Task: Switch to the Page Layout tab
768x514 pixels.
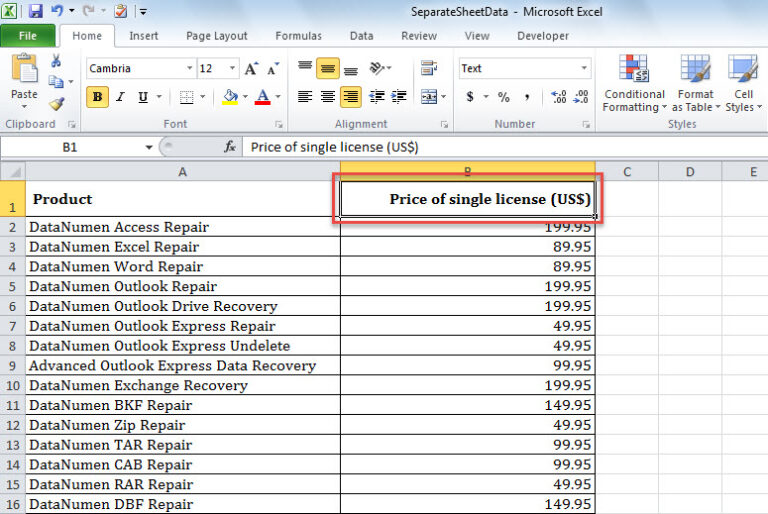Action: (216, 36)
